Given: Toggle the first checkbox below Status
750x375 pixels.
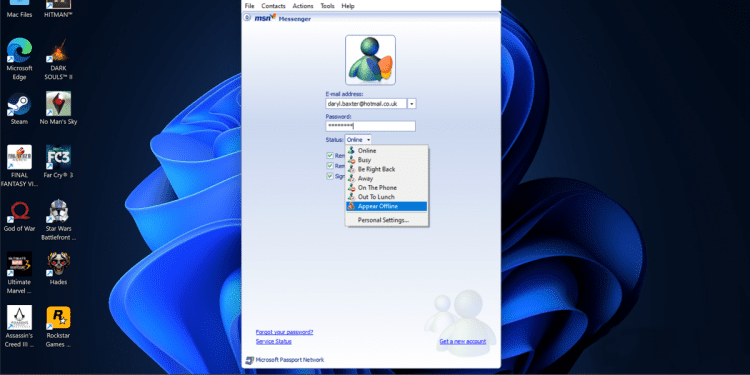Looking at the screenshot, I should point(330,155).
